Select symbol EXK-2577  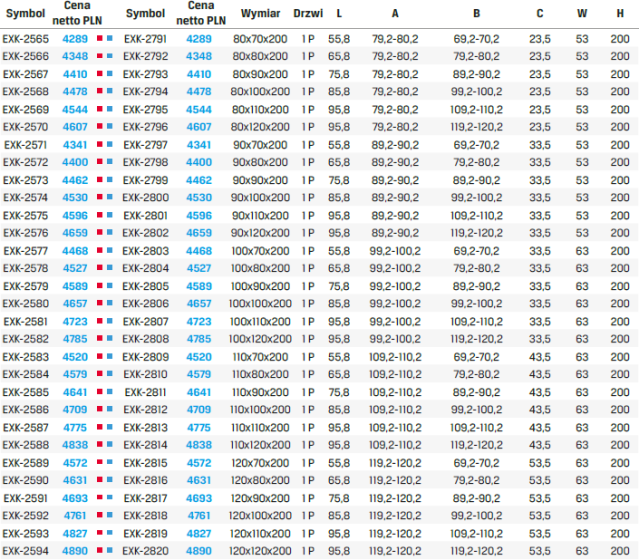(26, 251)
